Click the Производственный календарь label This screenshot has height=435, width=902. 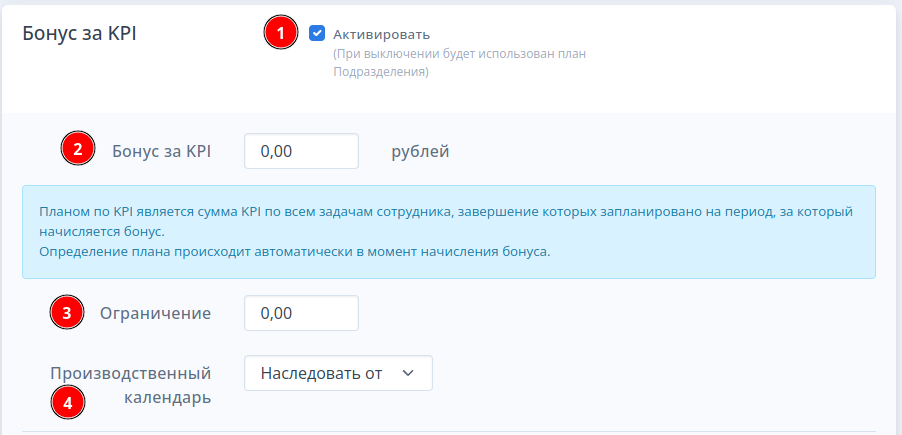131,385
